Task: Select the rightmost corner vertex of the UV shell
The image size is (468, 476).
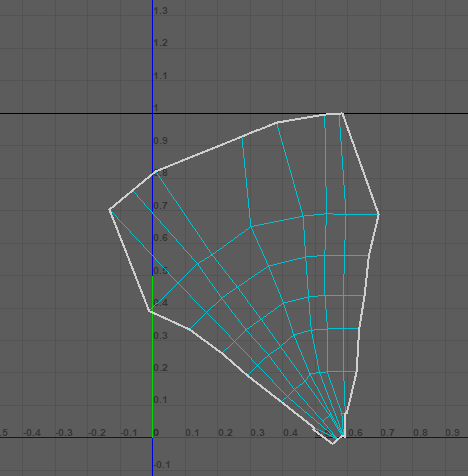Action: 379,214
